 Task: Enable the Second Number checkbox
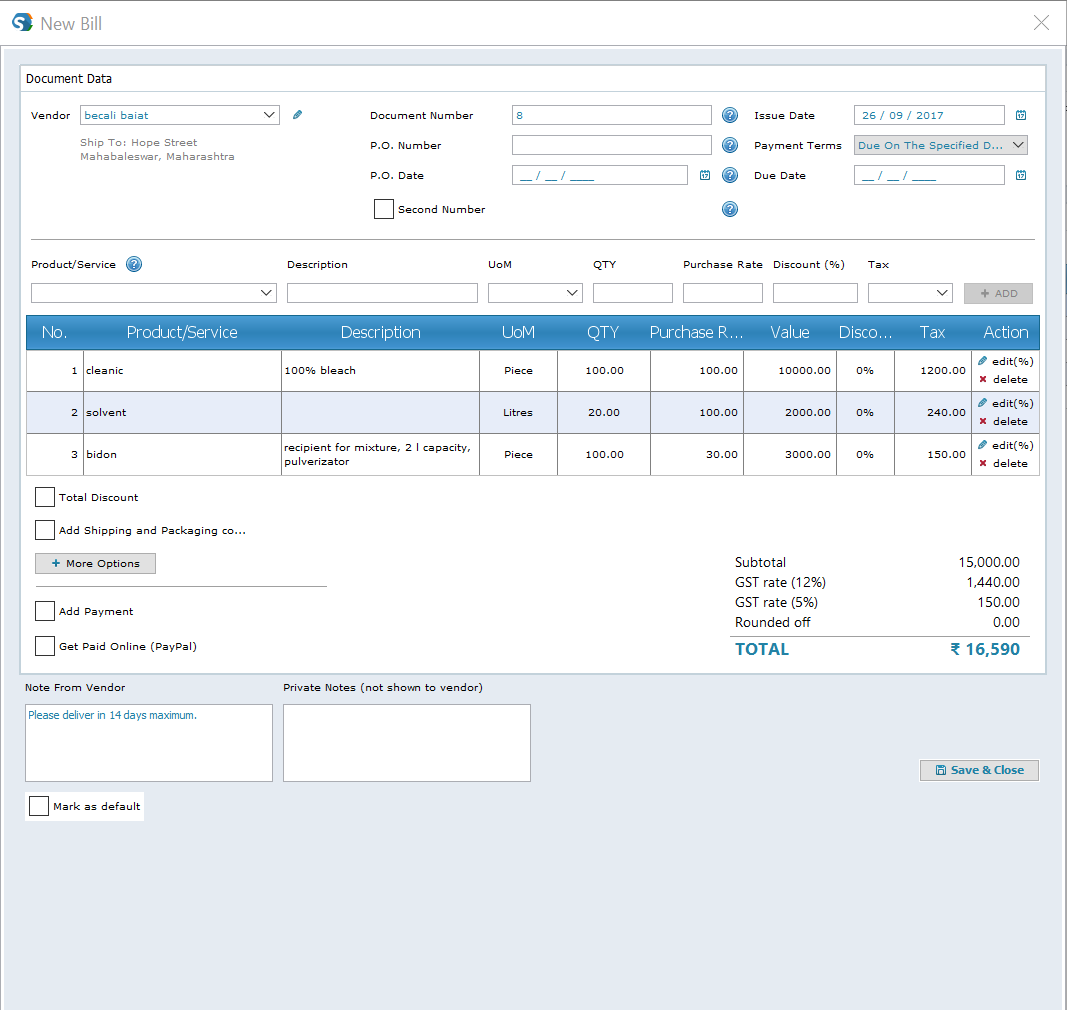(383, 209)
